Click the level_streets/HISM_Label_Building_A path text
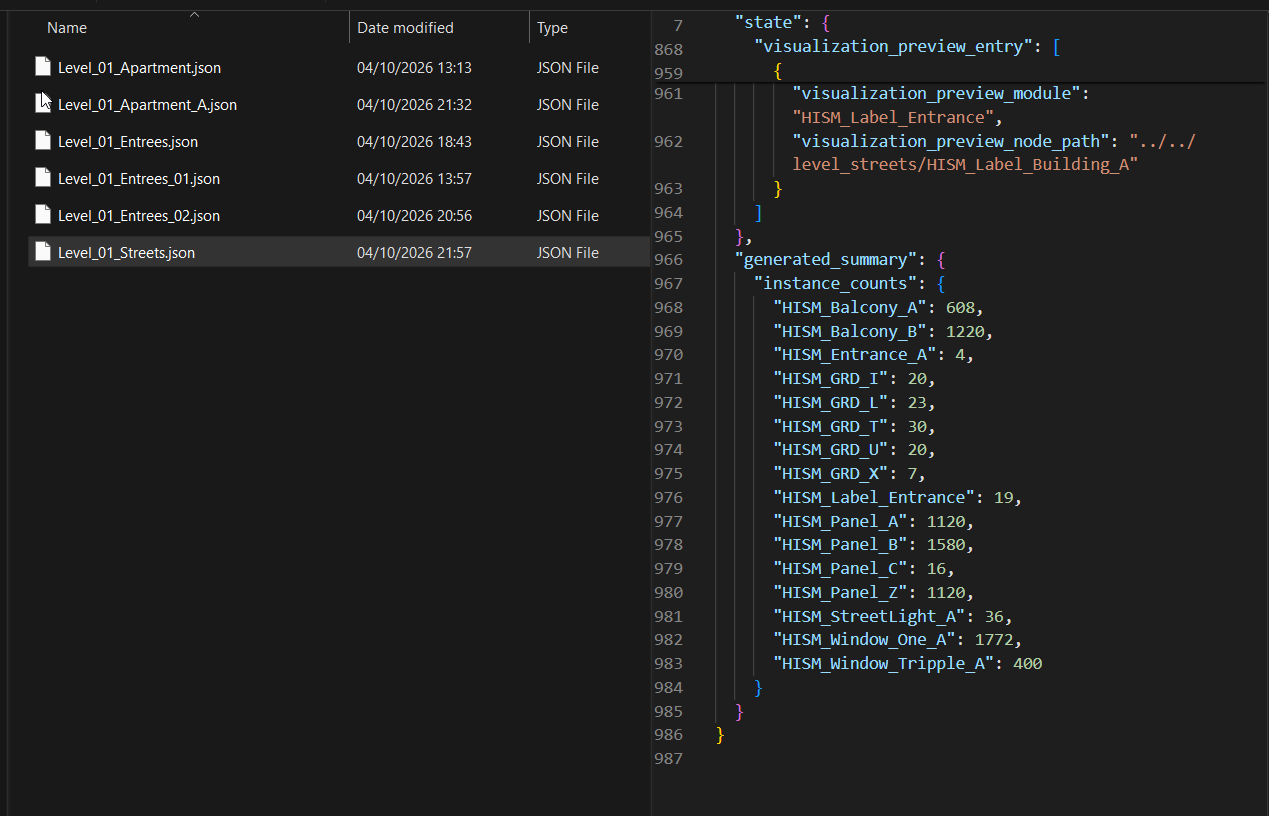Screen dimensions: 1269x816 point(966,165)
